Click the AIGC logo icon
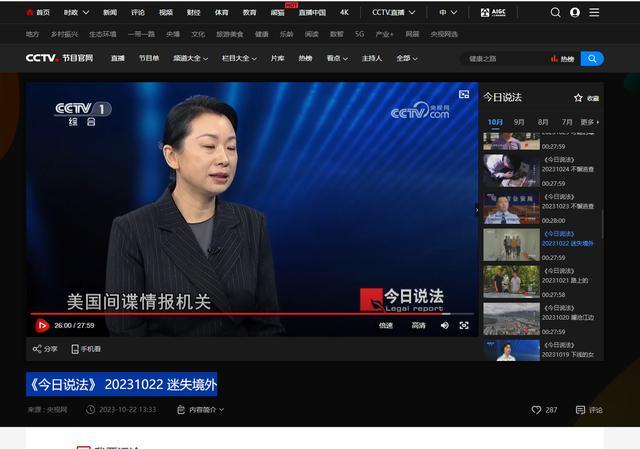Viewport: 640px width, 449px height. click(x=493, y=13)
